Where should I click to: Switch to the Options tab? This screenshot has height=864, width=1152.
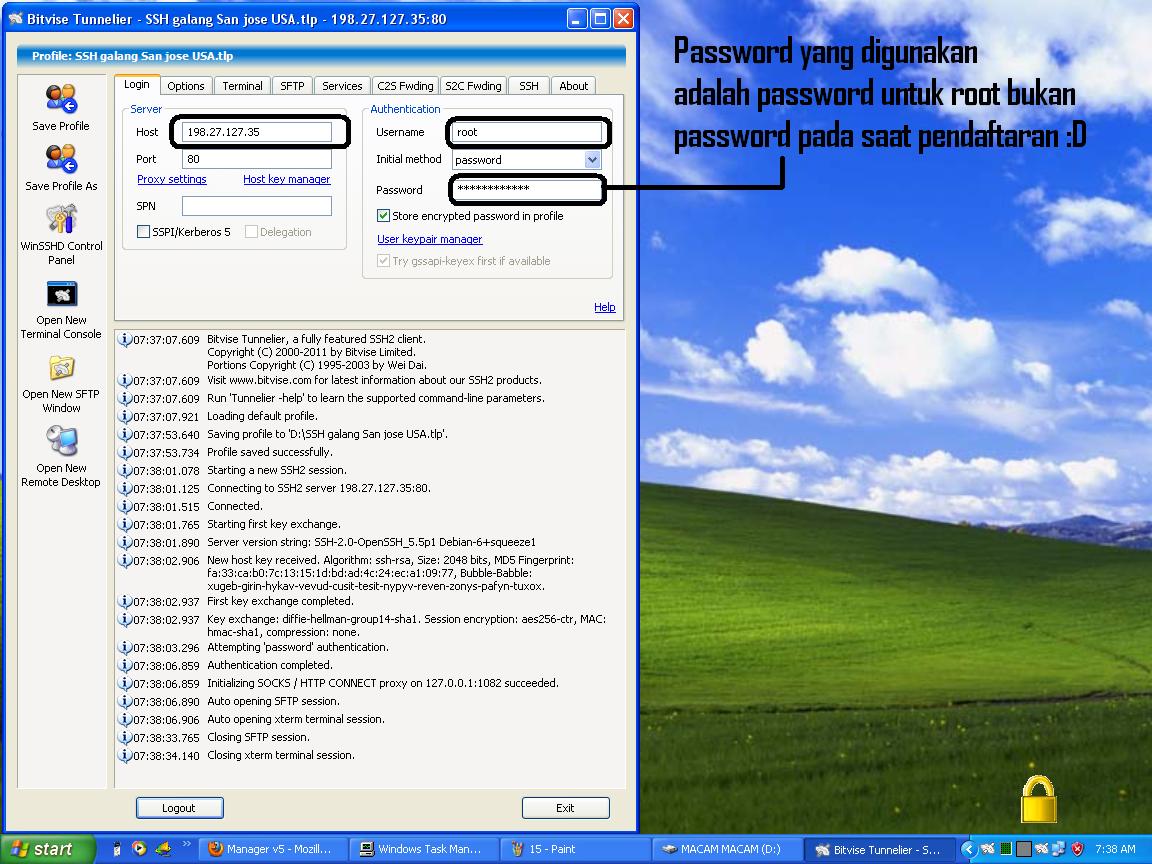click(x=186, y=86)
